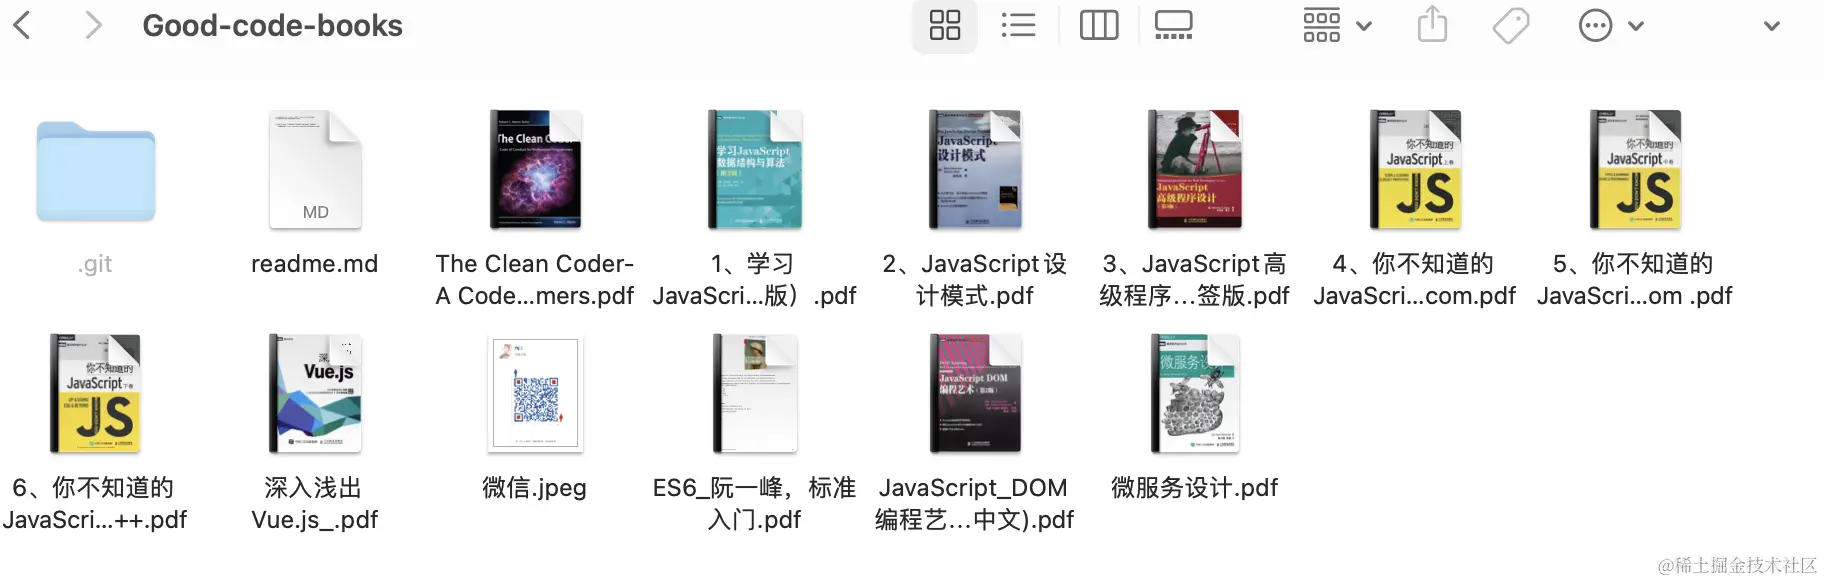Select the 微服务设计.pdf icon
The width and height of the screenshot is (1824, 582).
point(1194,394)
